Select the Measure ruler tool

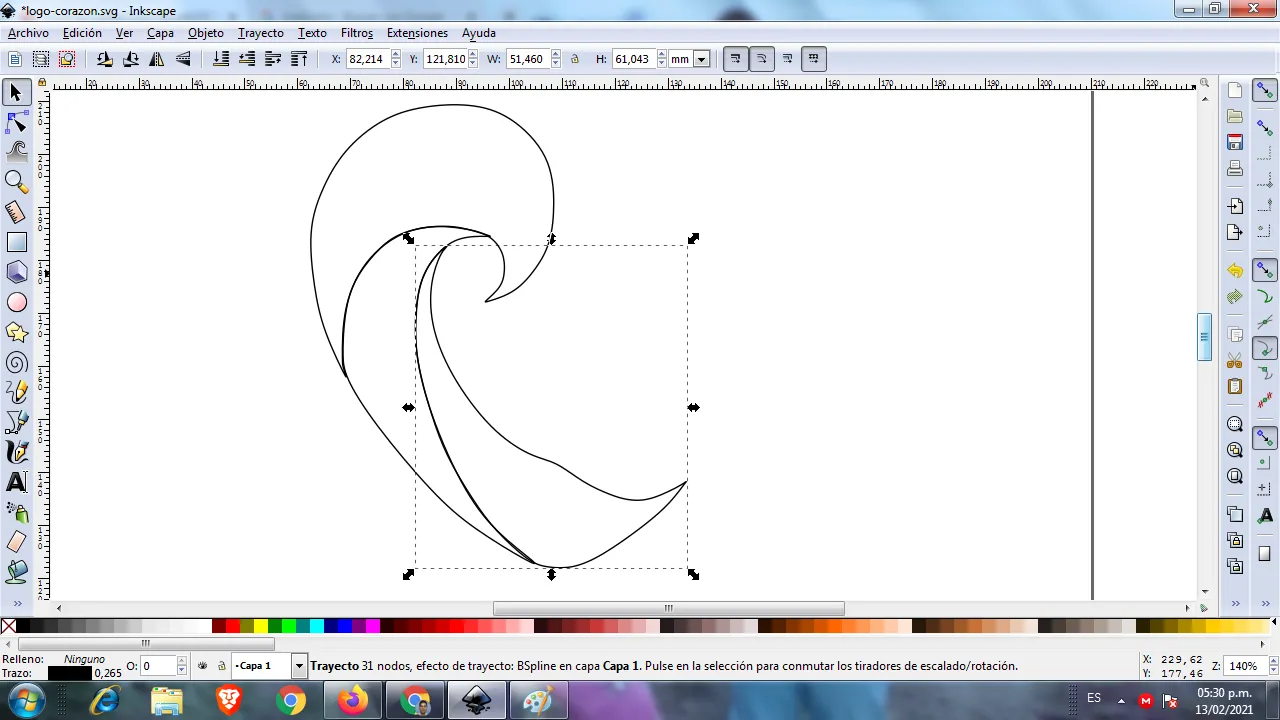pos(16,212)
